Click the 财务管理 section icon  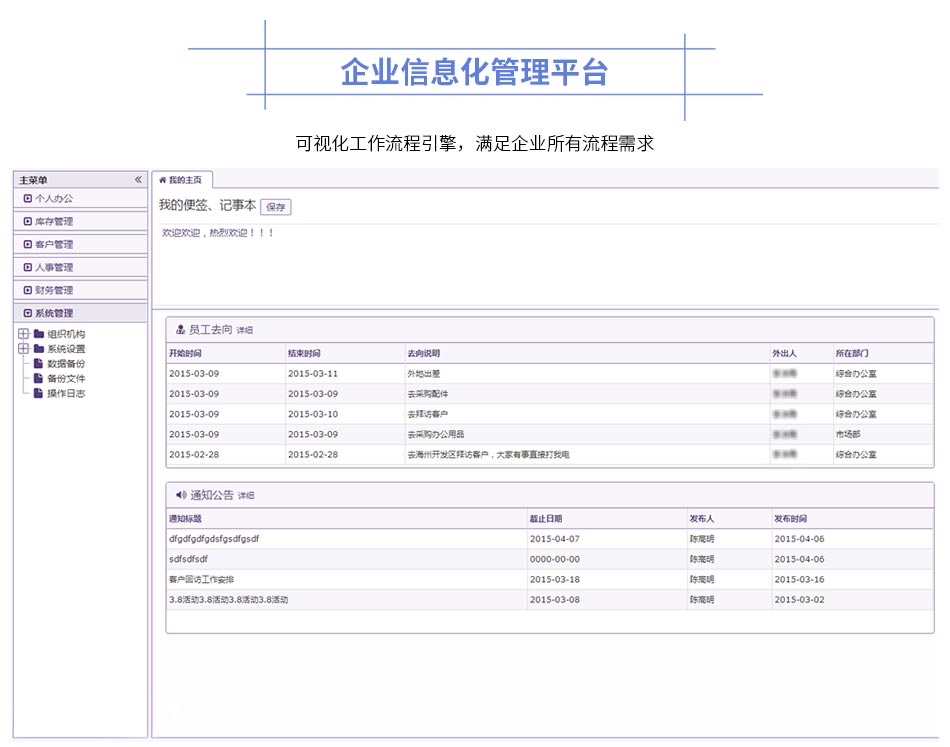tap(27, 290)
